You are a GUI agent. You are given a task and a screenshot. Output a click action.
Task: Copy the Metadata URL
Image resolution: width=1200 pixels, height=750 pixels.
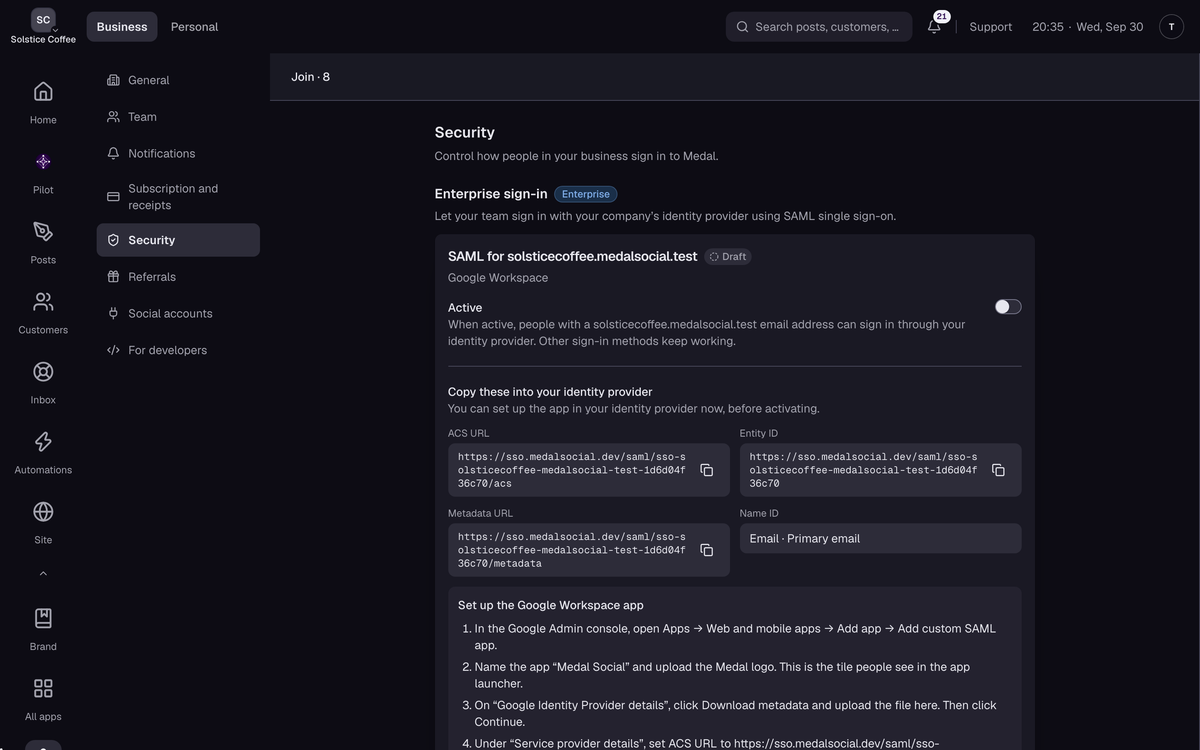tap(706, 550)
